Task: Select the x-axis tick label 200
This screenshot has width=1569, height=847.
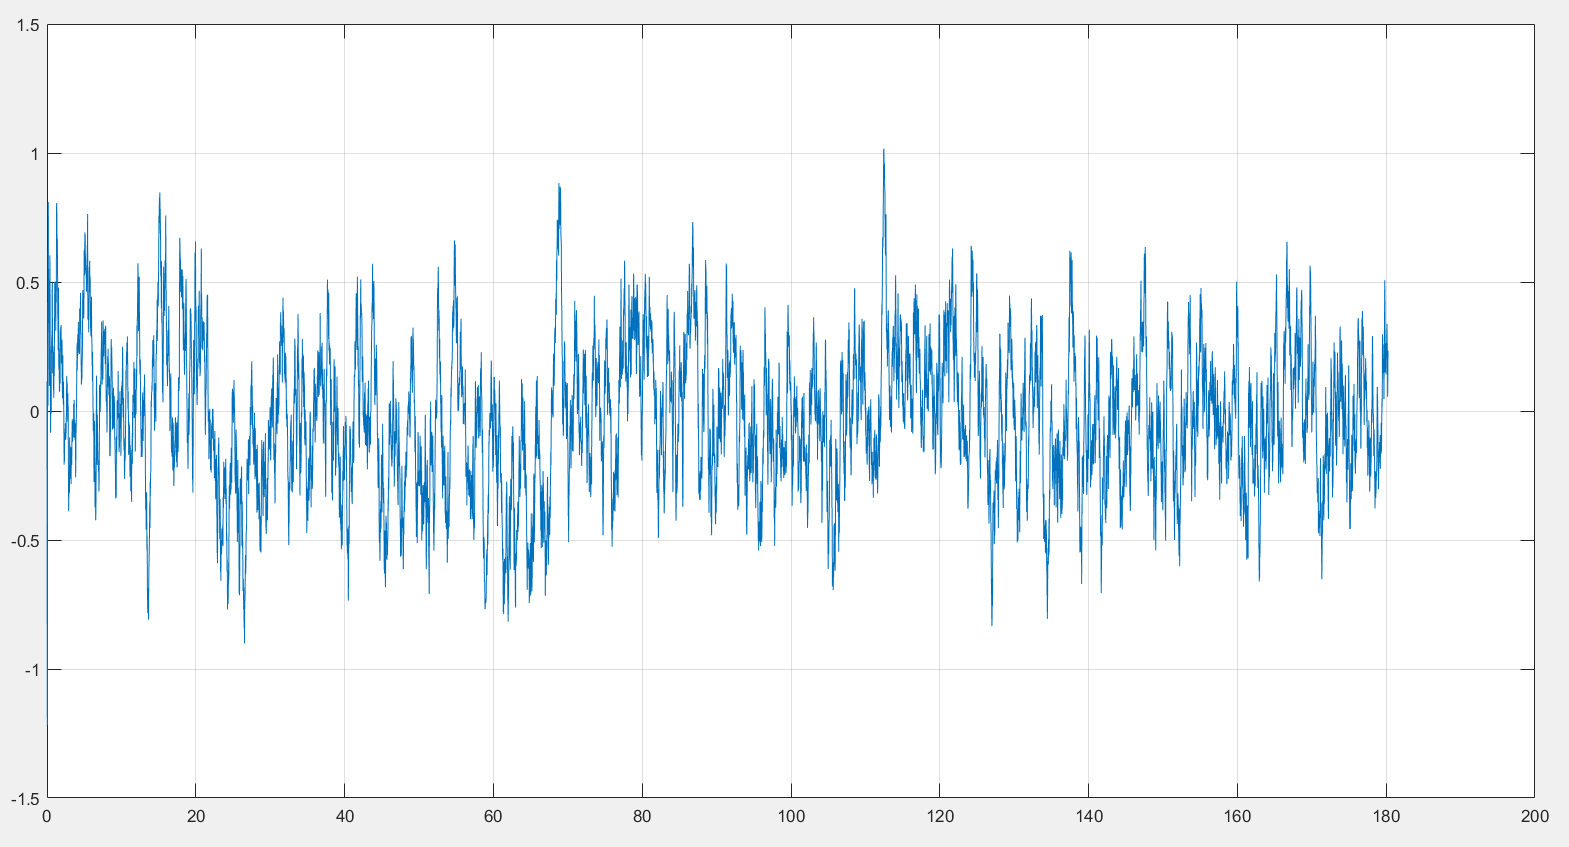Action: click(1535, 816)
